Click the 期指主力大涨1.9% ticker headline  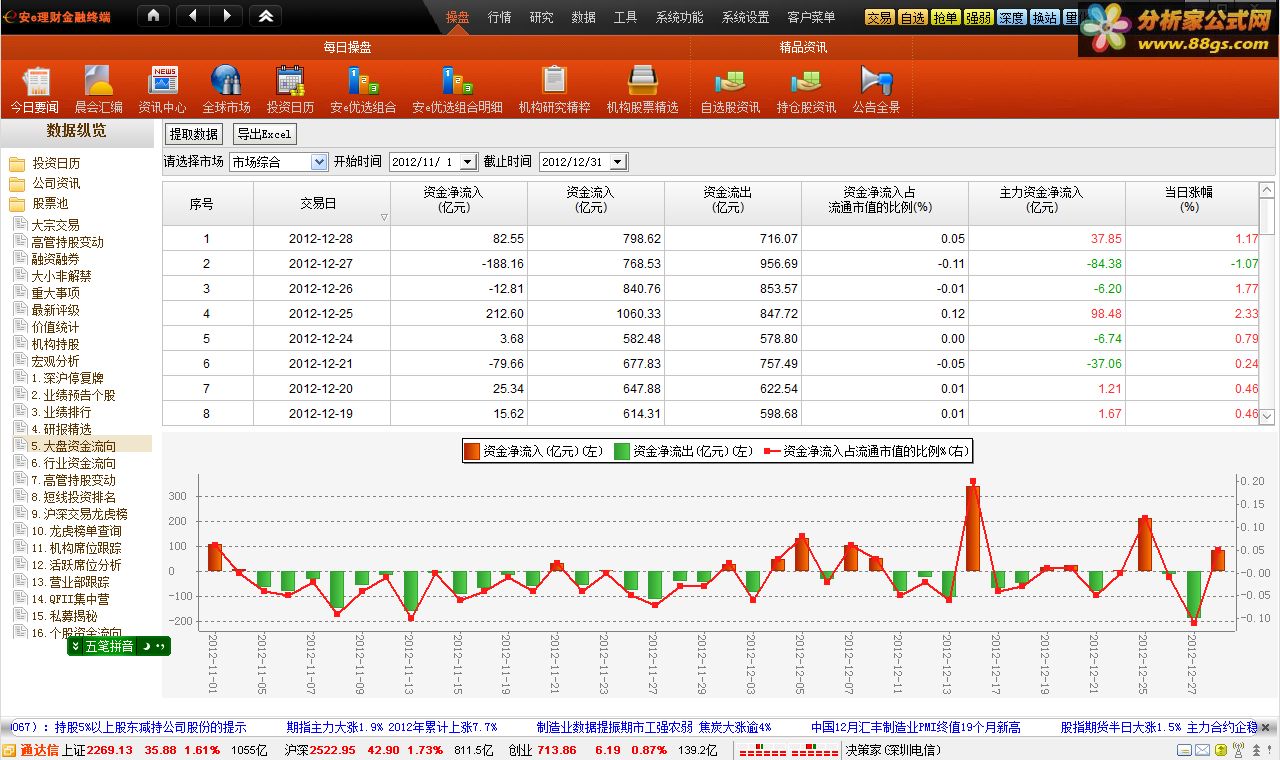coord(391,727)
